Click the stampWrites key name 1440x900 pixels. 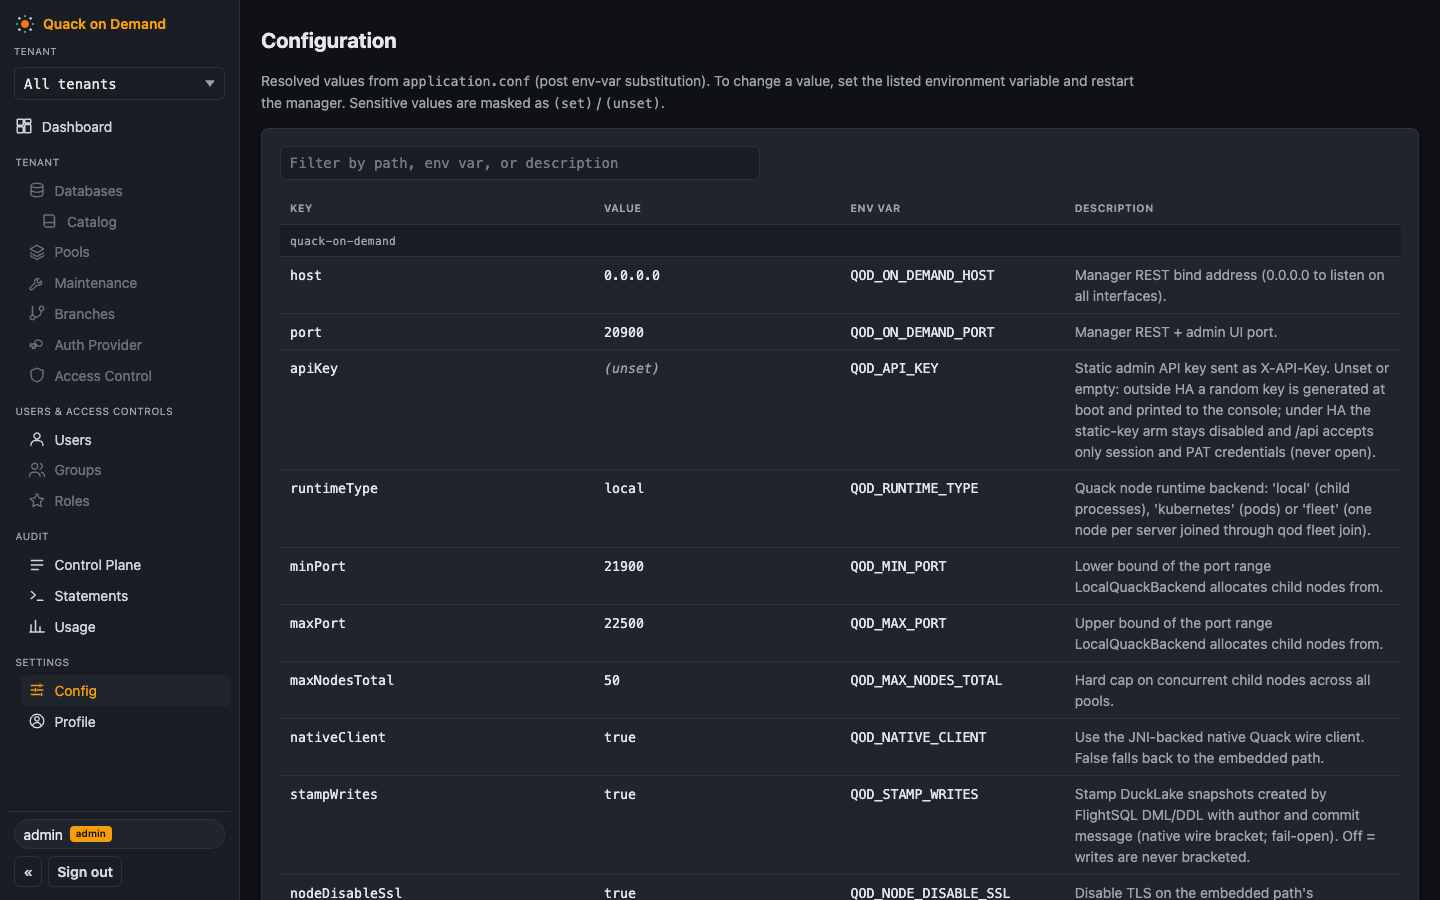click(334, 794)
